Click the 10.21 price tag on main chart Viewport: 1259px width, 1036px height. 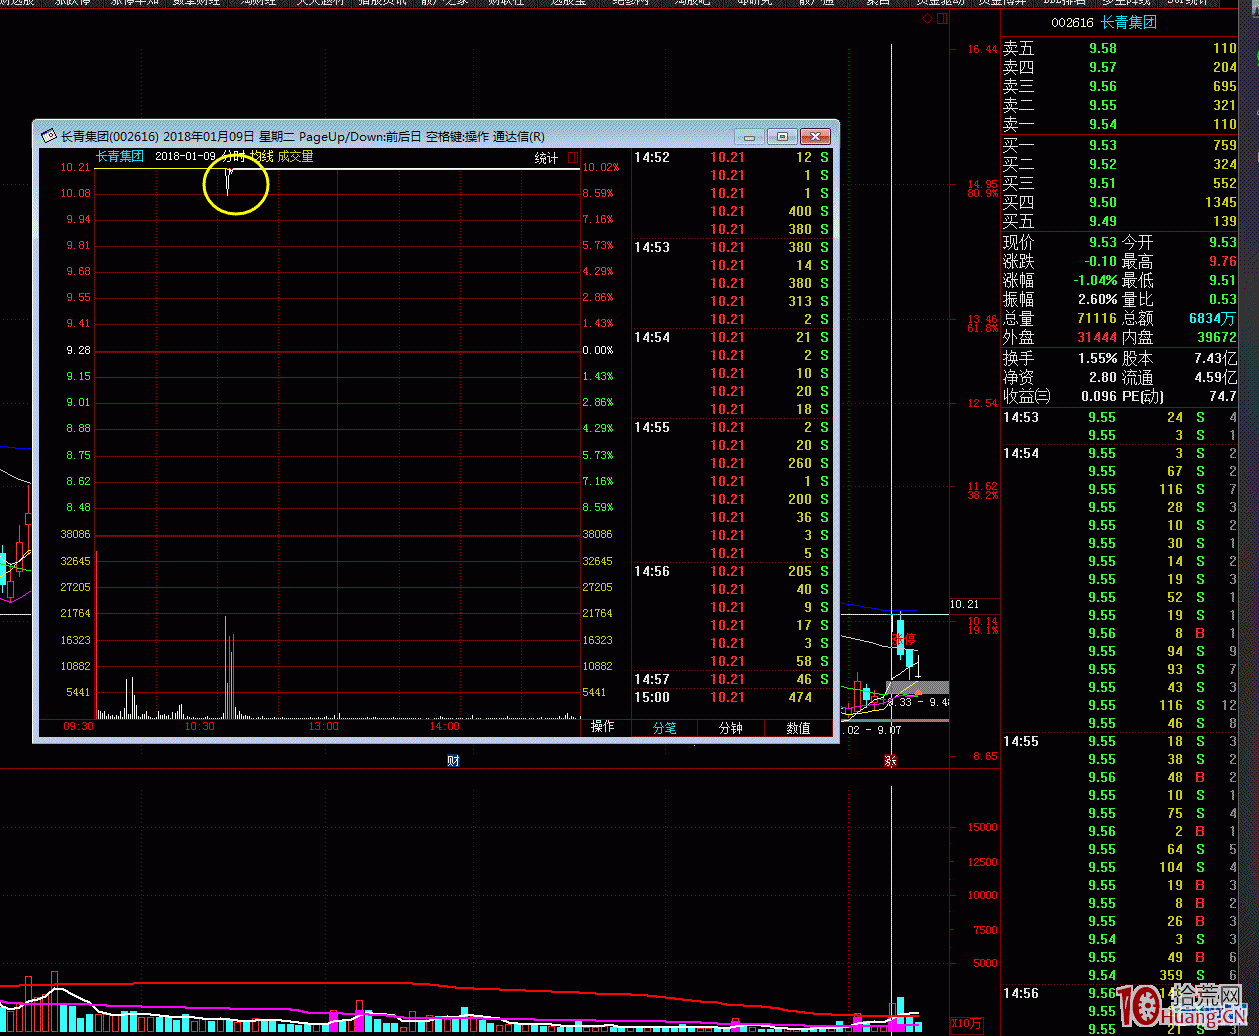tap(964, 604)
